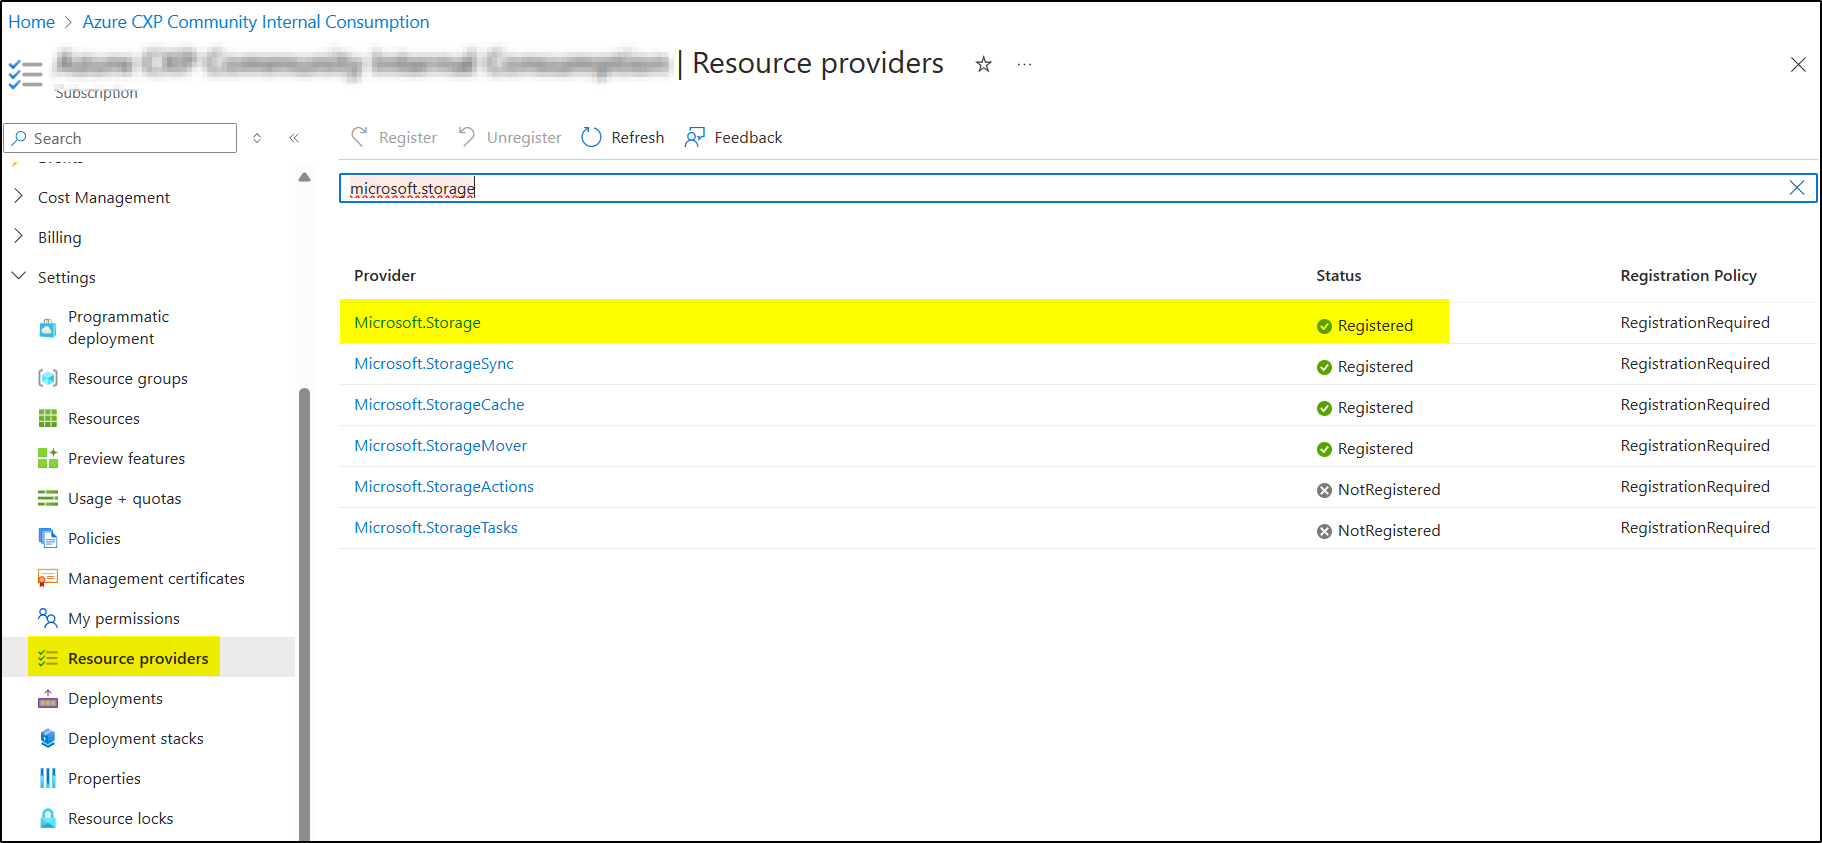Expand the Billing section

pos(18,237)
